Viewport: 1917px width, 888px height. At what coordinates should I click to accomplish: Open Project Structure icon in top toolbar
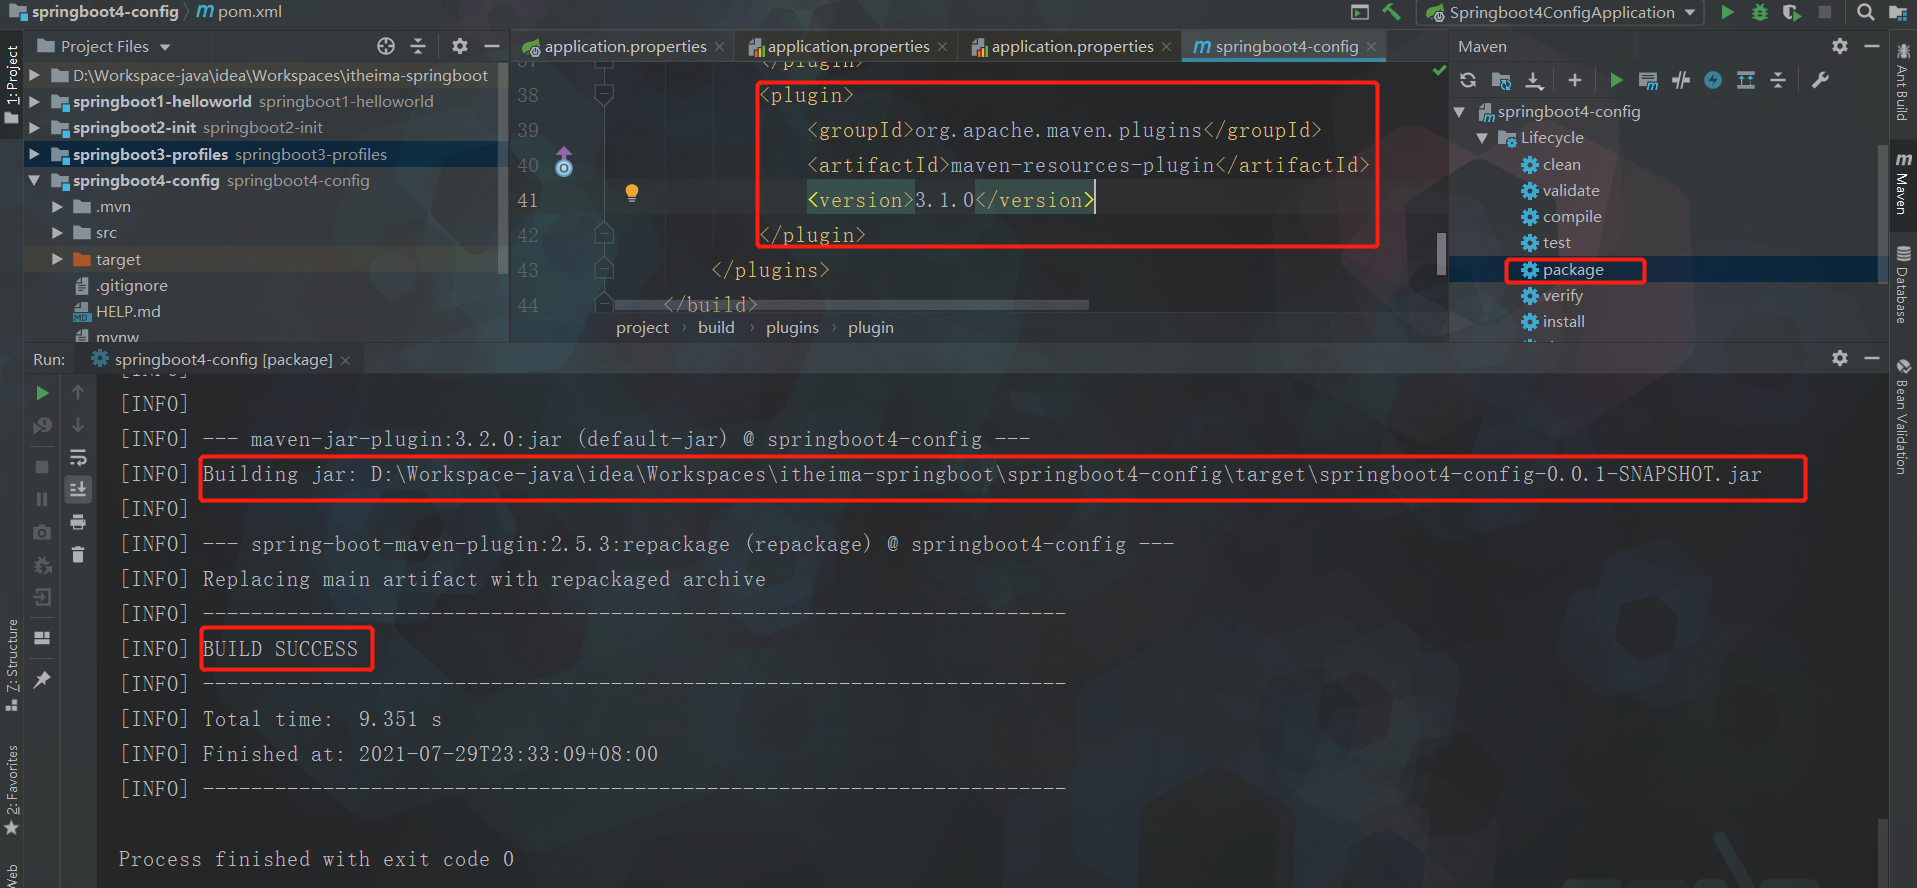1897,12
